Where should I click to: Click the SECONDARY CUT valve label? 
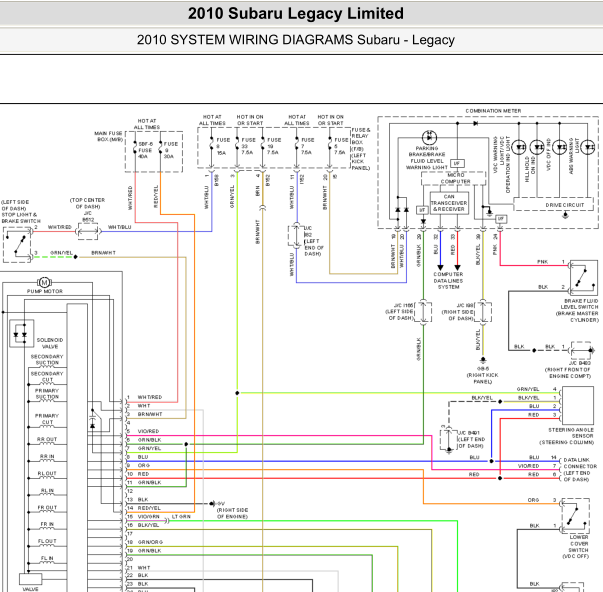pyautogui.click(x=47, y=376)
